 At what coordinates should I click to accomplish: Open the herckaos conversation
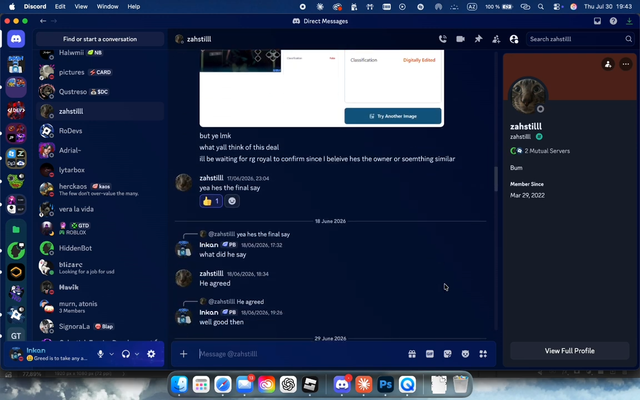100,189
